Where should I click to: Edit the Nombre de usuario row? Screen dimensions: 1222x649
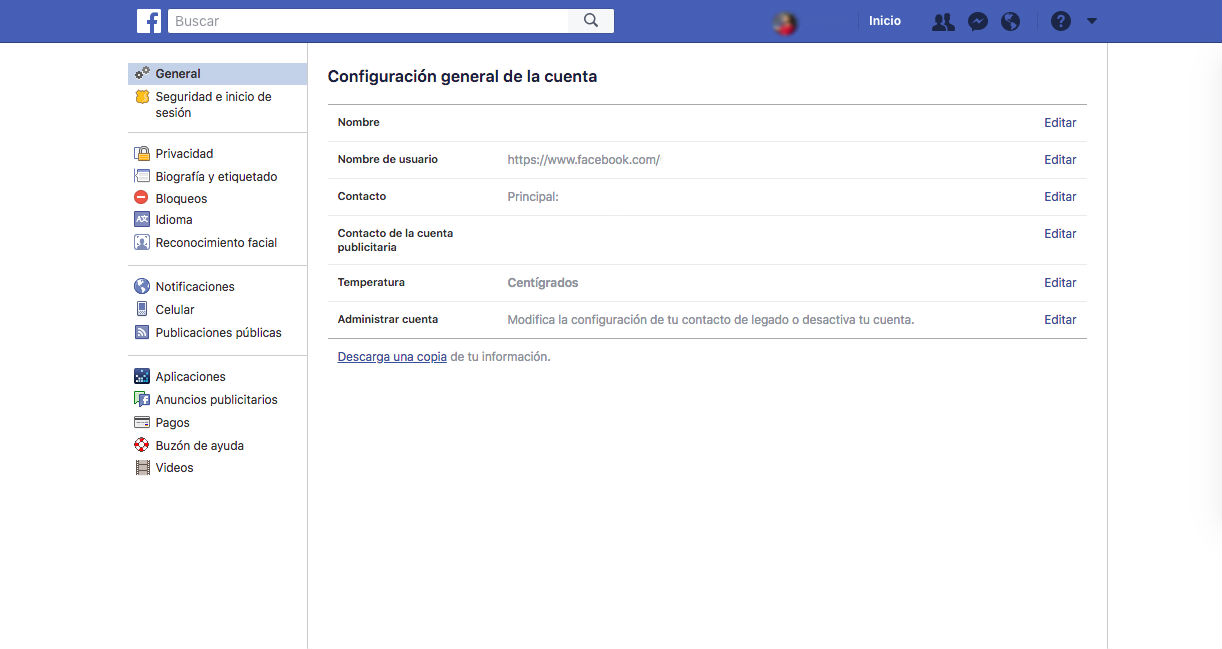1060,160
